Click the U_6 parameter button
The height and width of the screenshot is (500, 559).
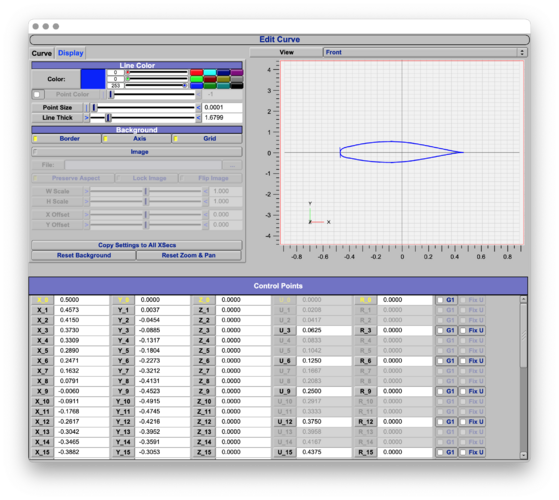(x=284, y=361)
